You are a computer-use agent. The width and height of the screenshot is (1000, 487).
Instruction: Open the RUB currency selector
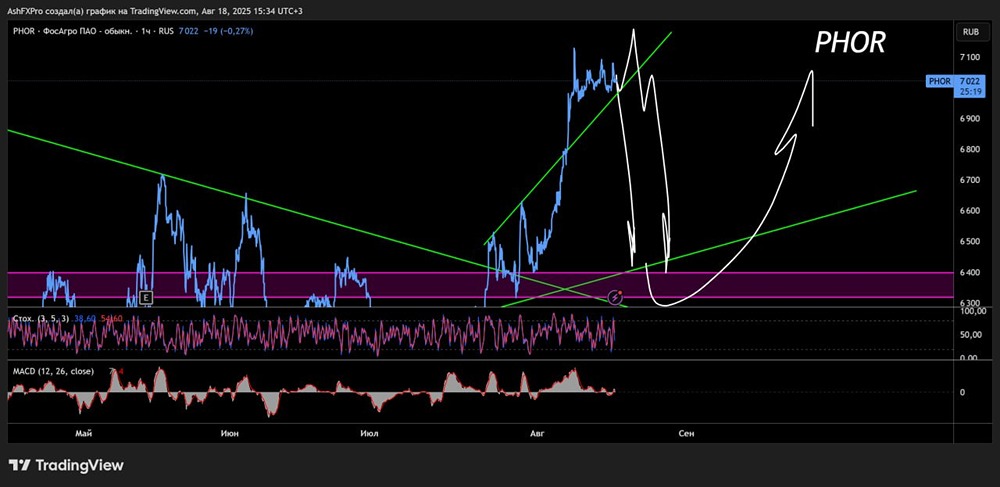tap(970, 31)
